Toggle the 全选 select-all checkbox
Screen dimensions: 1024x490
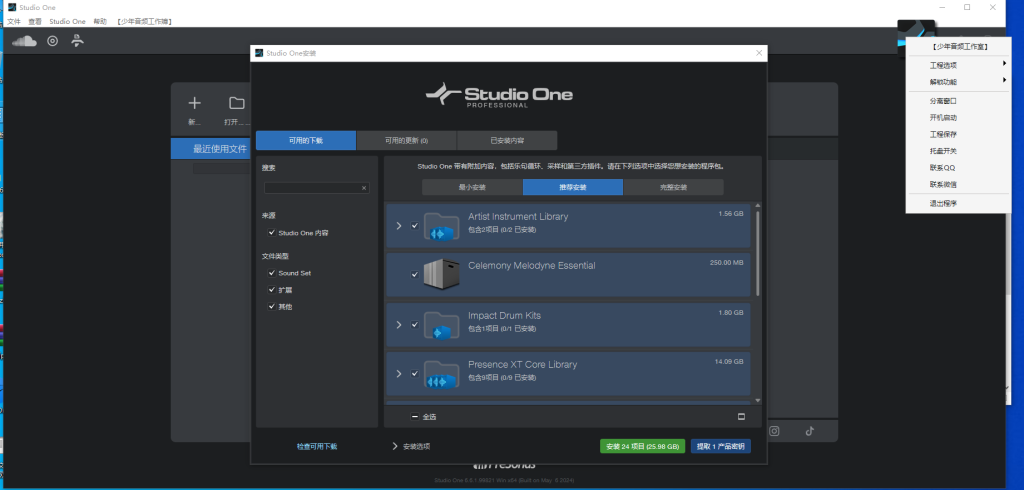(415, 416)
